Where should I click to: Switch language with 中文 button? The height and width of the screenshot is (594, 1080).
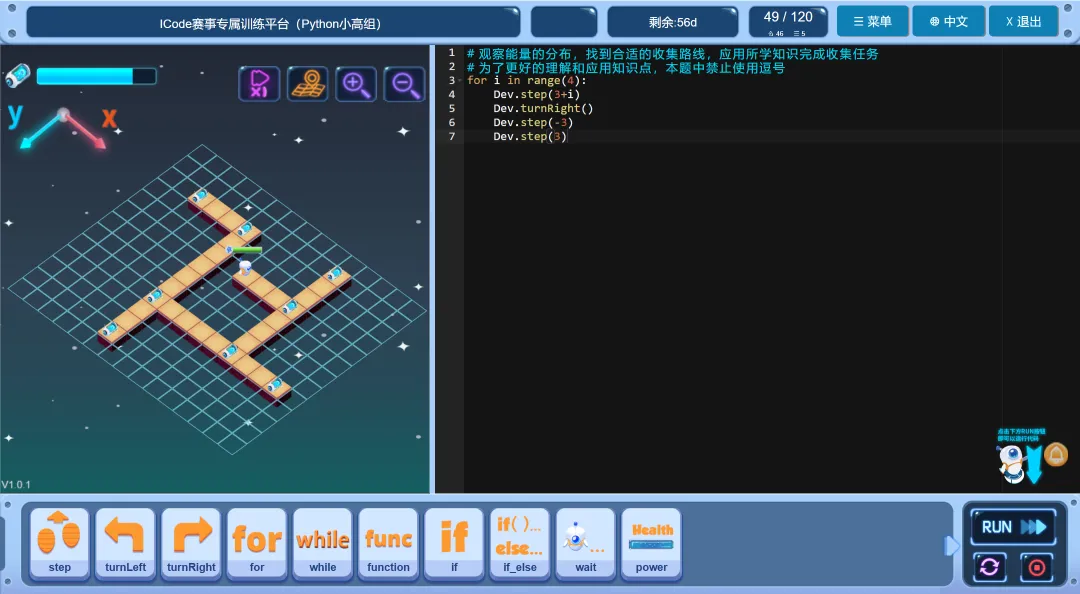948,21
